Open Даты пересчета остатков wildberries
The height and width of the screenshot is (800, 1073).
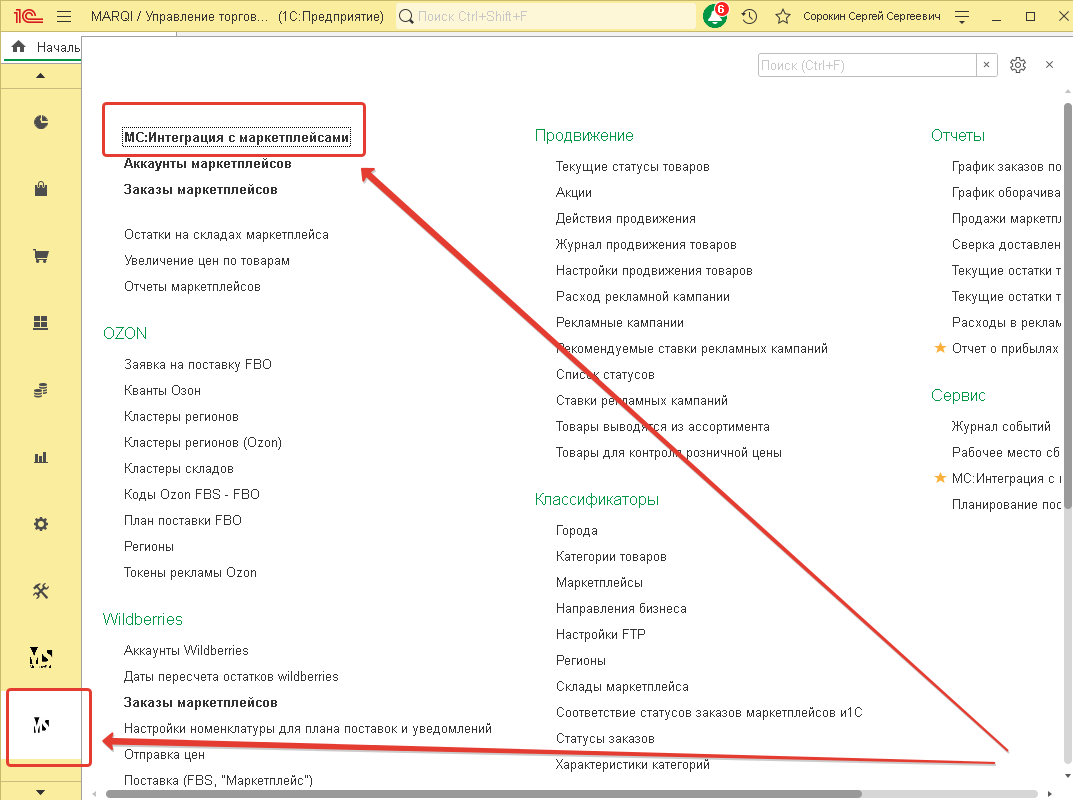231,677
